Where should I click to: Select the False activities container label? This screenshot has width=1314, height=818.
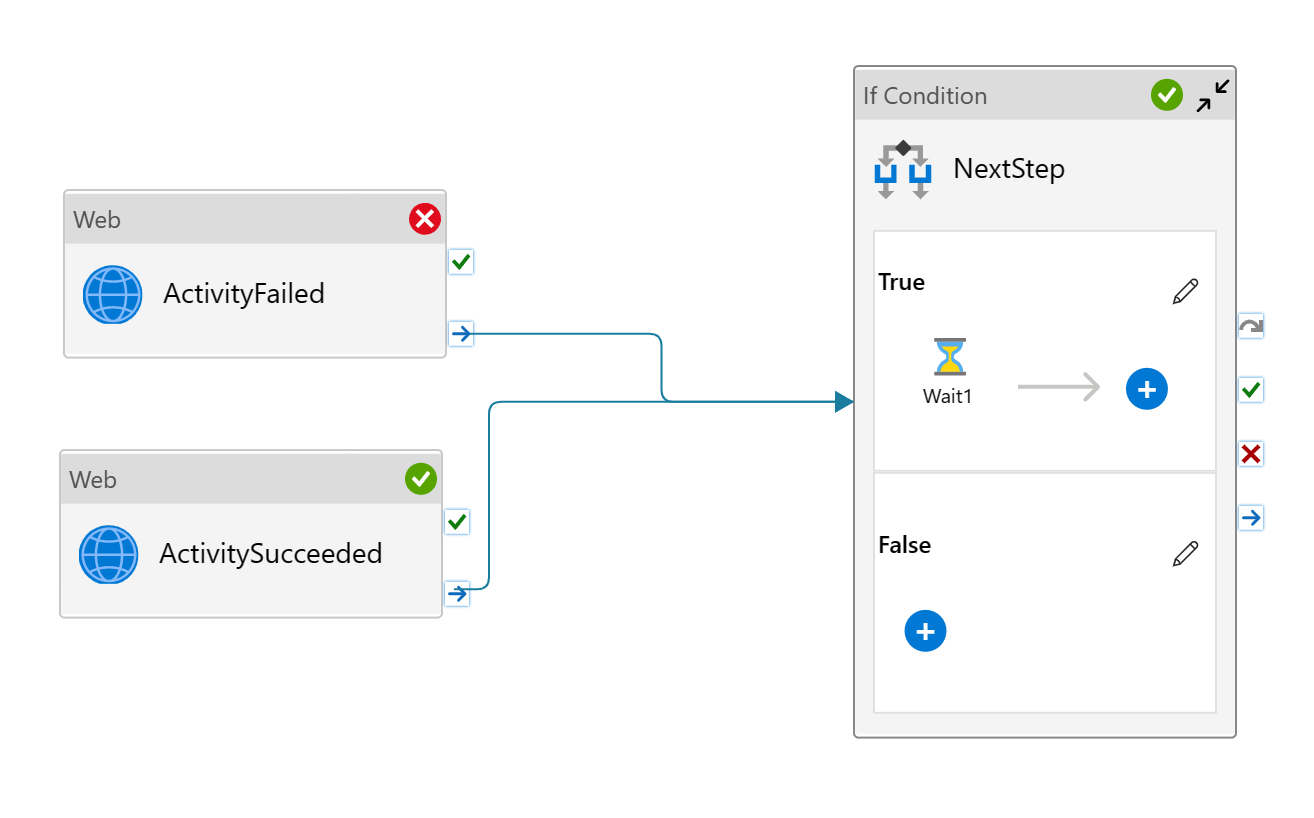coord(904,545)
